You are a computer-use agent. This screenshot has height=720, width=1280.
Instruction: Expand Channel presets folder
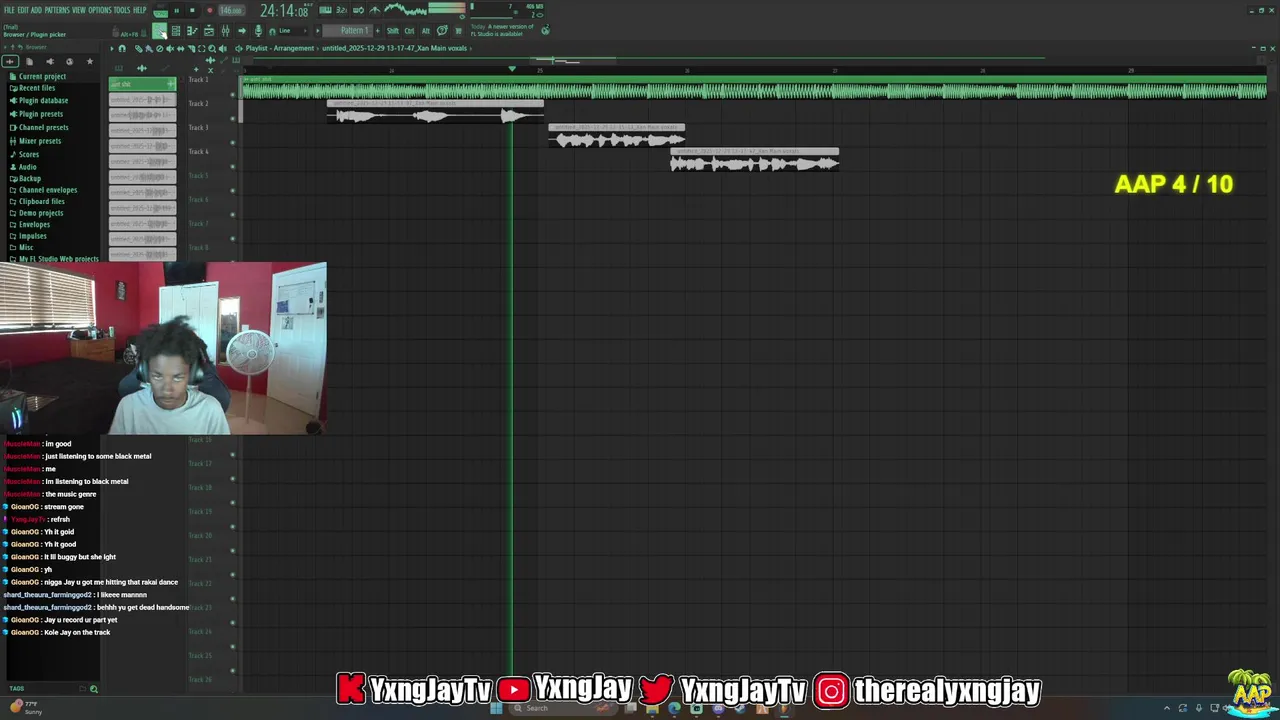coord(43,127)
